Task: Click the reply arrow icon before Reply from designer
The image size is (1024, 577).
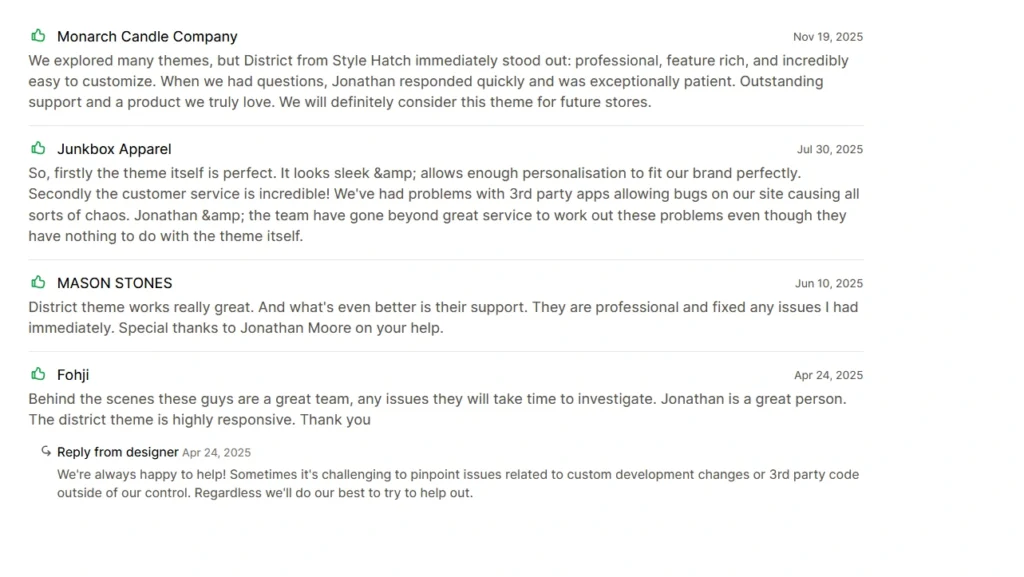Action: pos(46,451)
